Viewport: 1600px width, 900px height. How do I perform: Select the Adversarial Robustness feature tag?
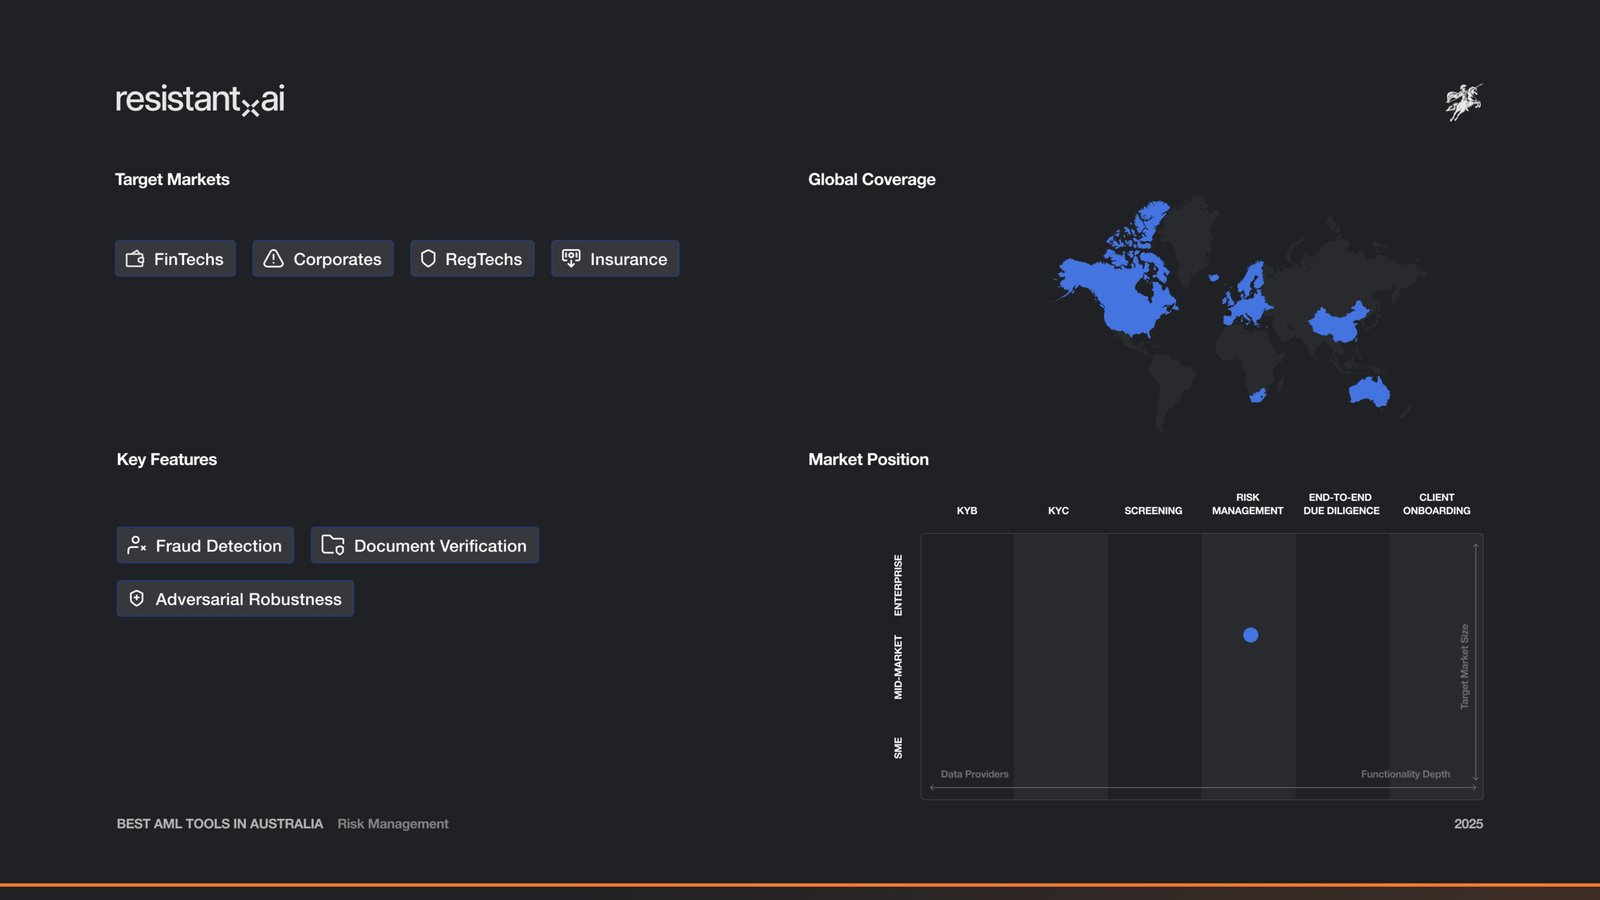pyautogui.click(x=235, y=598)
